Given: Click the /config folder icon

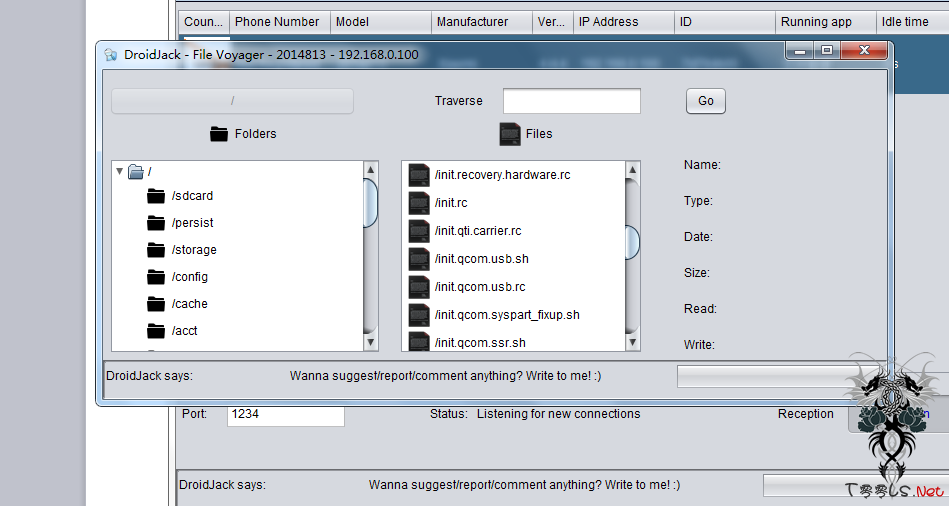Looking at the screenshot, I should pos(156,277).
